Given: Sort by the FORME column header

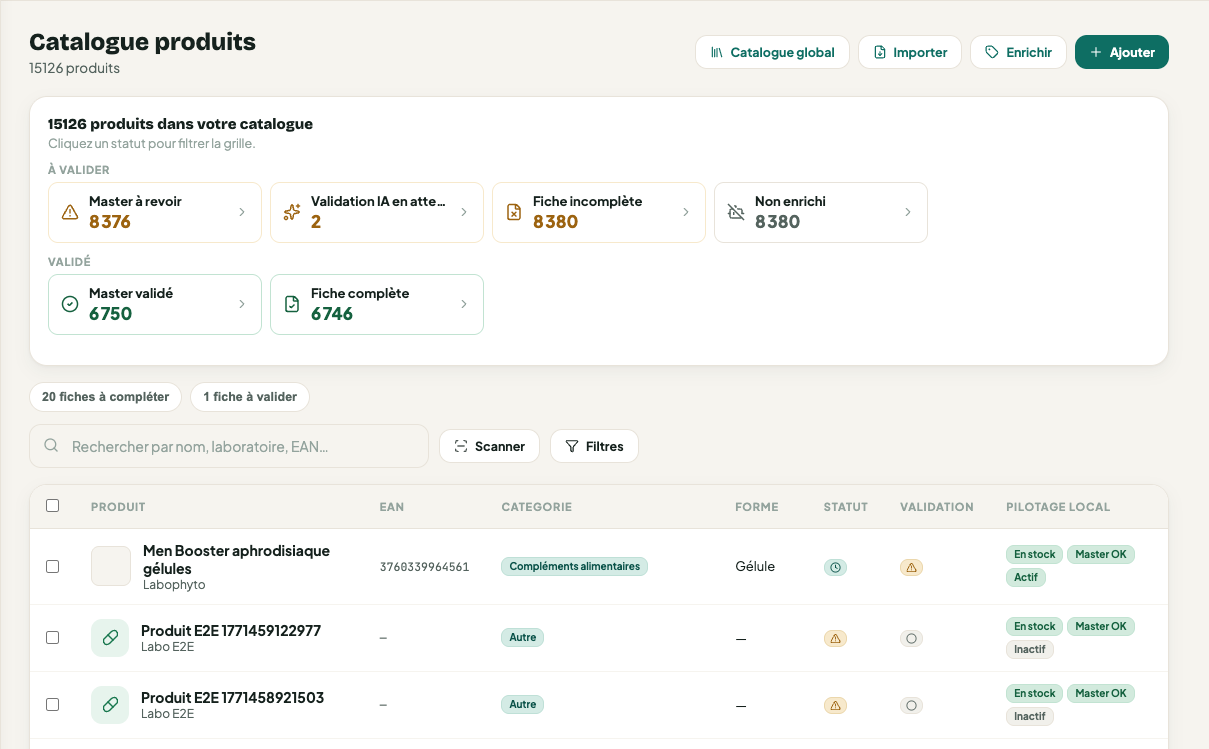Looking at the screenshot, I should coord(757,507).
